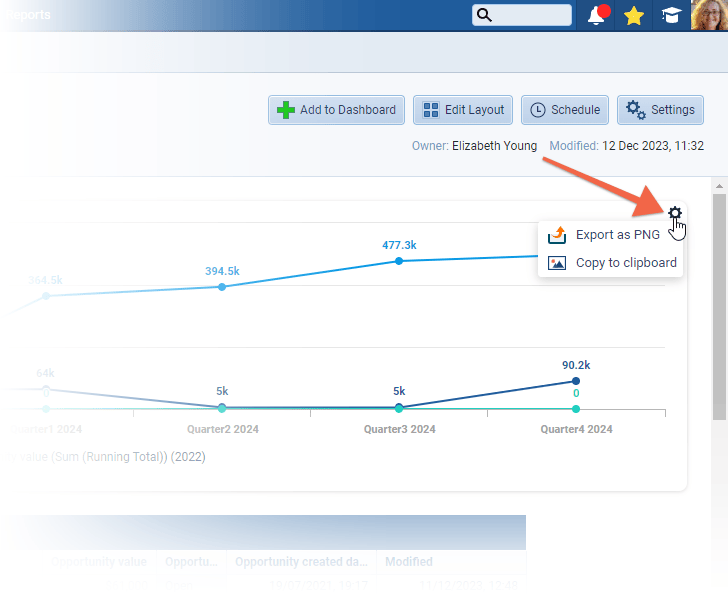Click the user profile avatar
The height and width of the screenshot is (596, 728).
tap(709, 15)
